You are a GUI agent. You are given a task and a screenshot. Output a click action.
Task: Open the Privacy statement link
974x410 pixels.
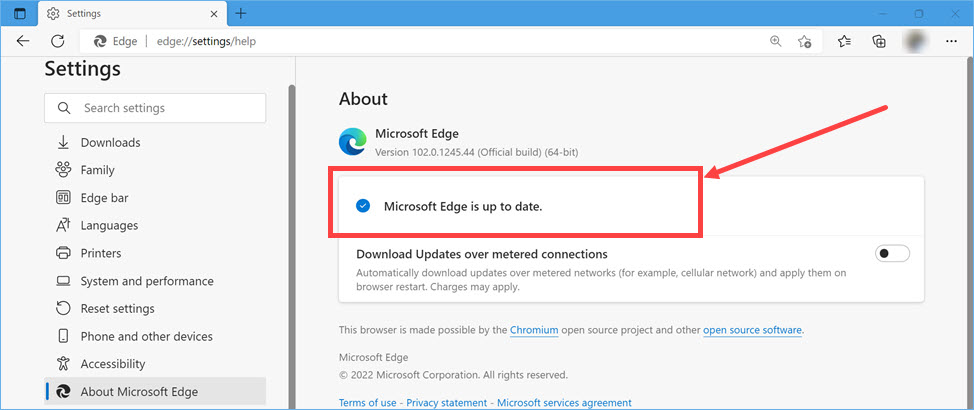coord(446,403)
